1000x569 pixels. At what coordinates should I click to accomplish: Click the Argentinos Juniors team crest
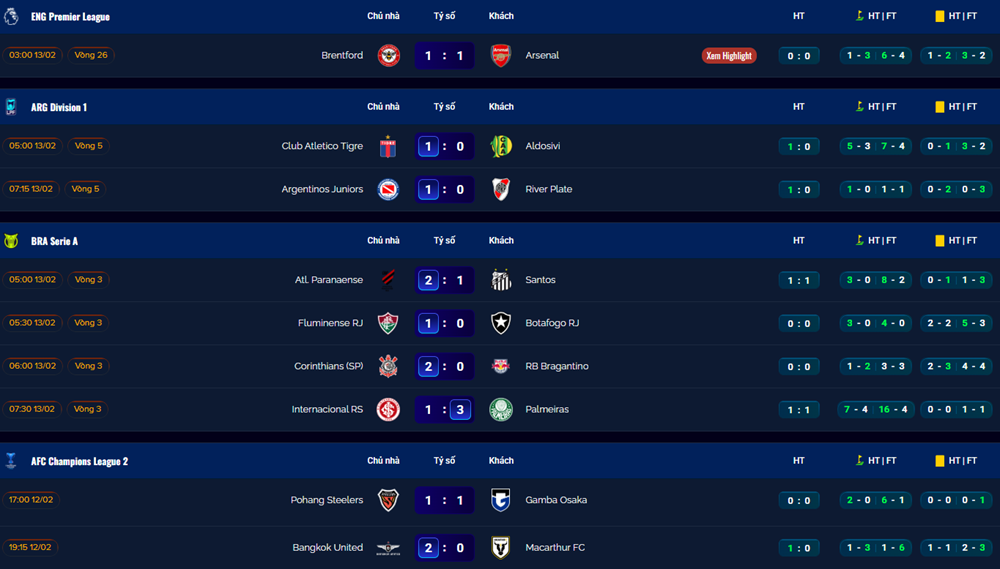388,189
